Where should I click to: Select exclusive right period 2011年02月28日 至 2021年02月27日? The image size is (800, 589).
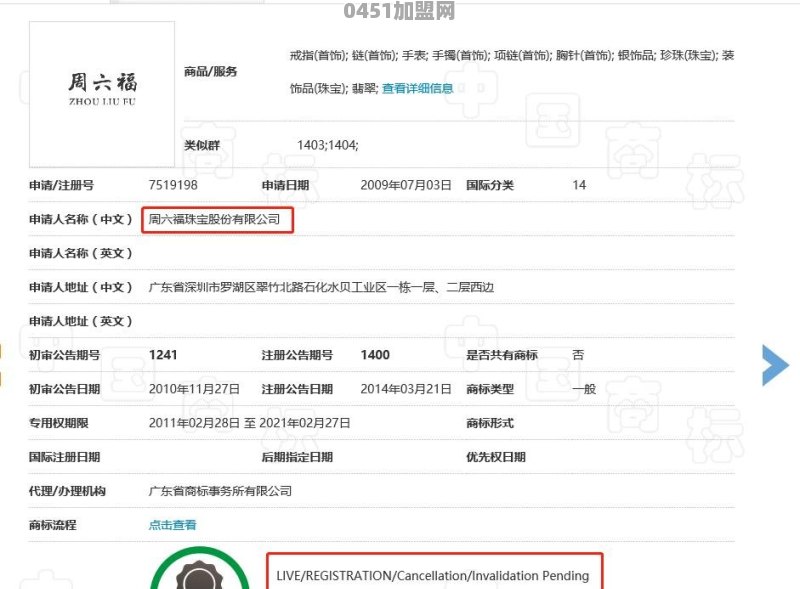249,423
